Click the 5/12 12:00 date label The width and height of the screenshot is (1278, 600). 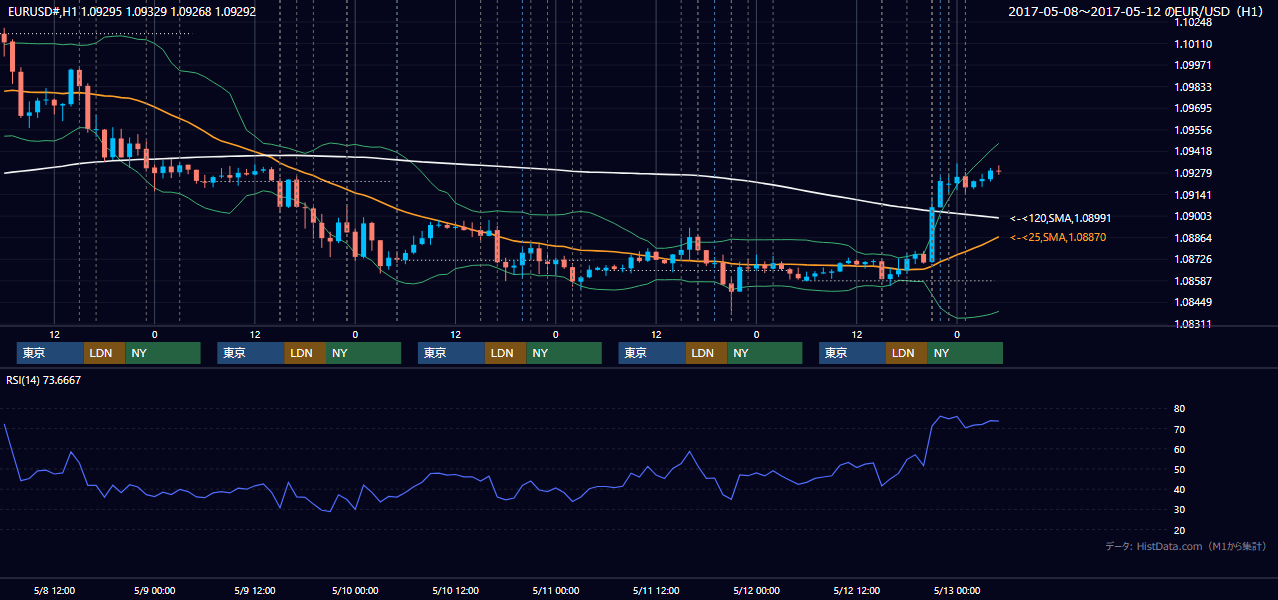pyautogui.click(x=856, y=590)
